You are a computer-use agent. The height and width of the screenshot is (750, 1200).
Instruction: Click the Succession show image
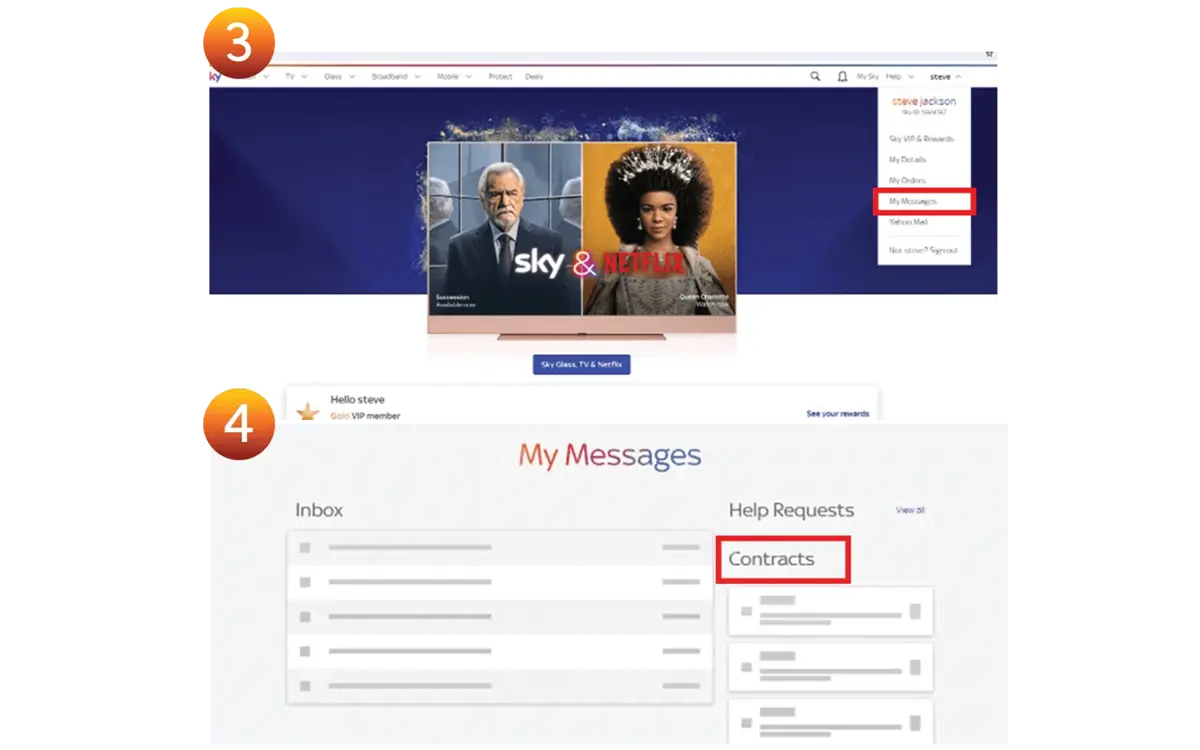(505, 229)
